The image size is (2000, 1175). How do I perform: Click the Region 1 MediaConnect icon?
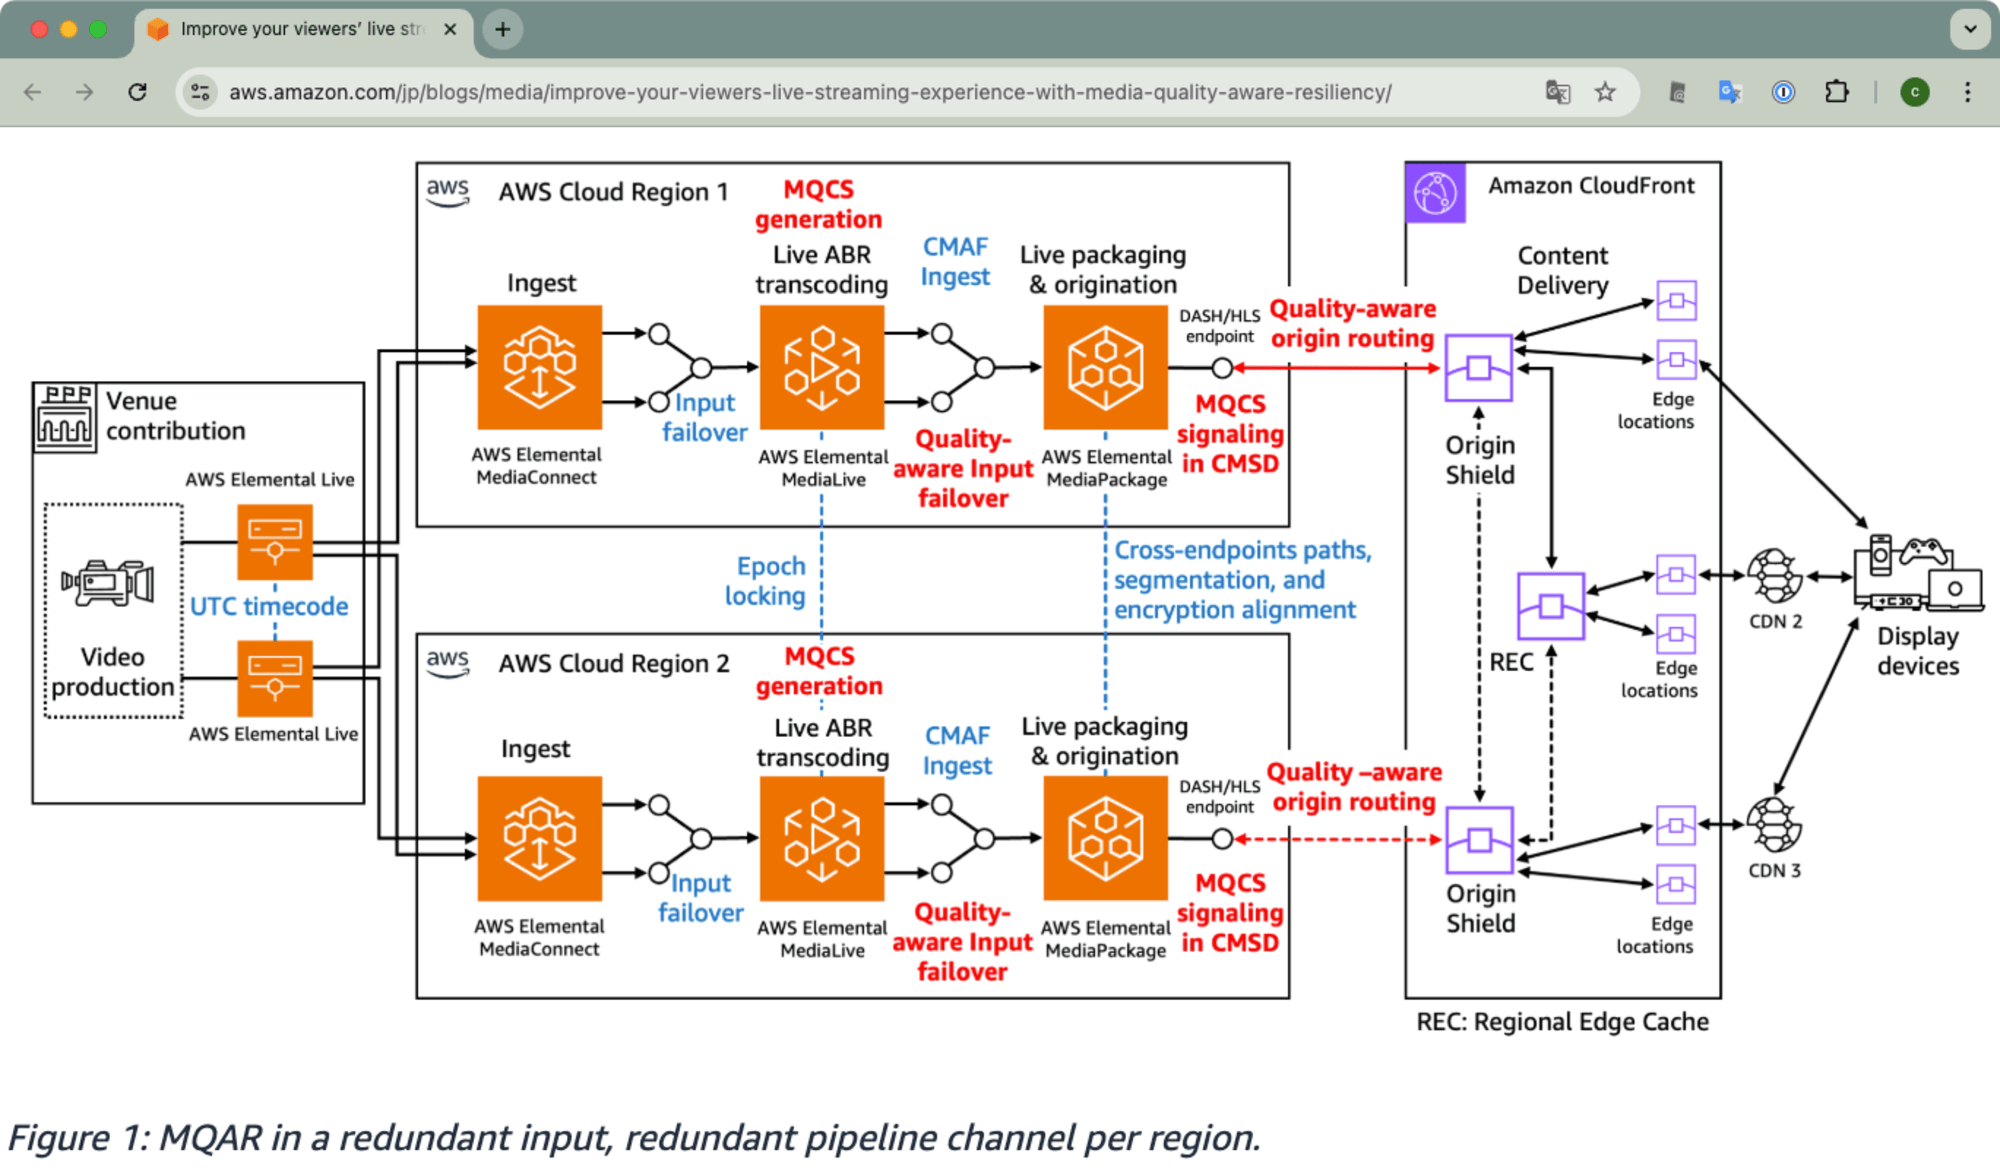540,367
